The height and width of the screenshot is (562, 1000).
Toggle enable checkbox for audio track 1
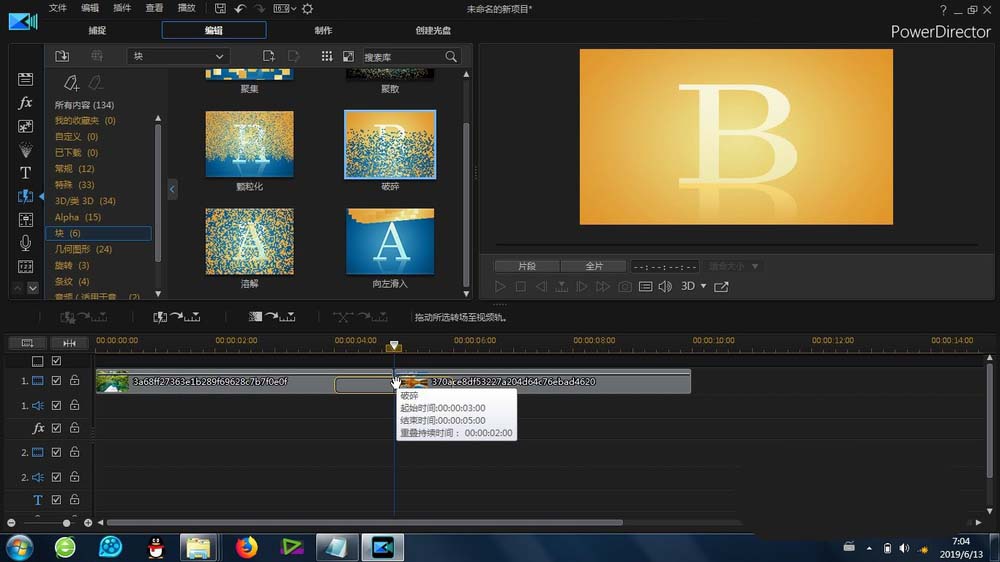[x=56, y=405]
